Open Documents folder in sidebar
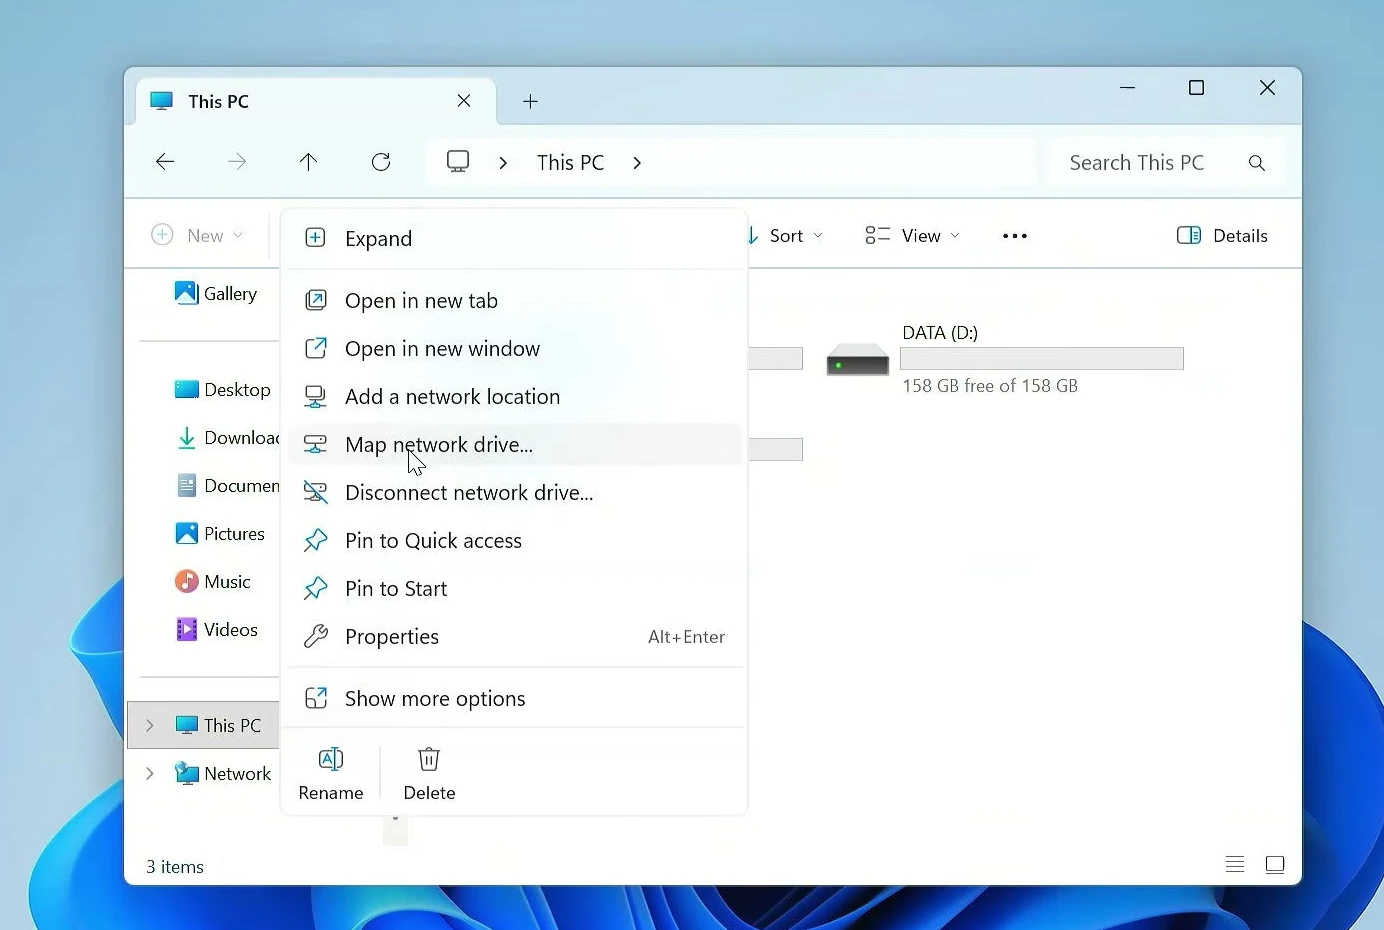Viewport: 1384px width, 930px height. click(227, 486)
